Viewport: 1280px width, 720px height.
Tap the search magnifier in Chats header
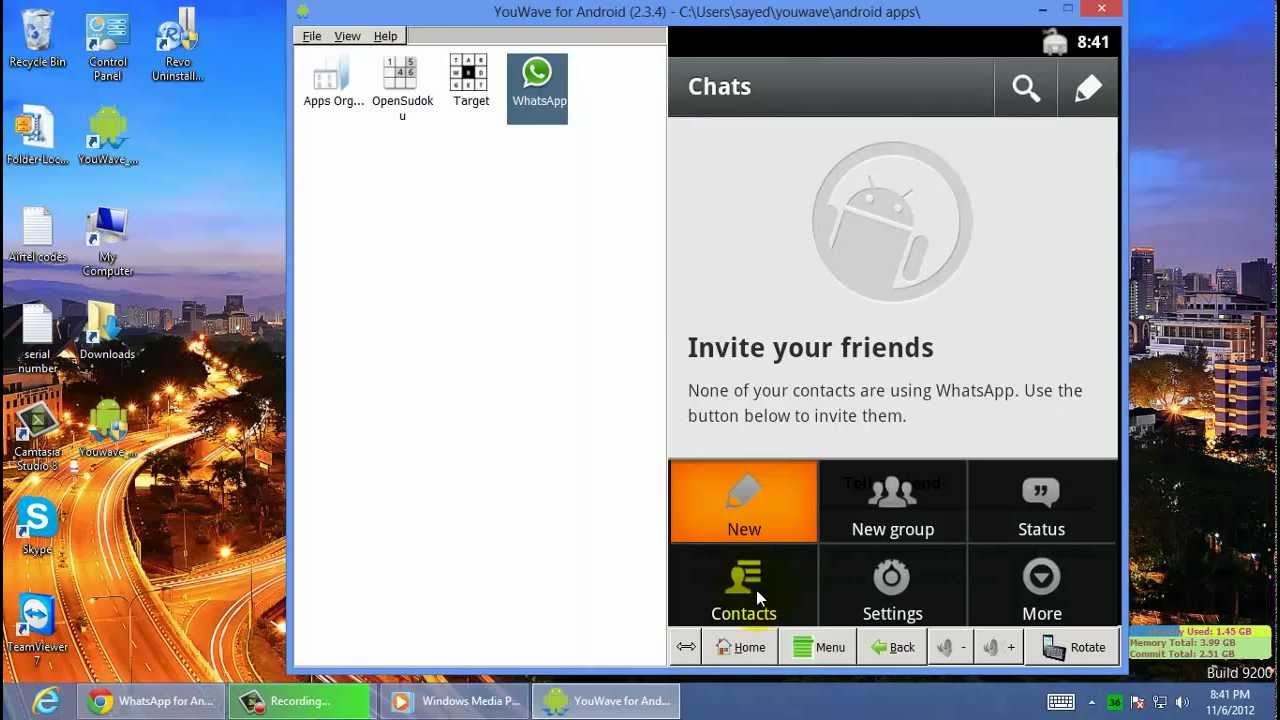(x=1026, y=88)
